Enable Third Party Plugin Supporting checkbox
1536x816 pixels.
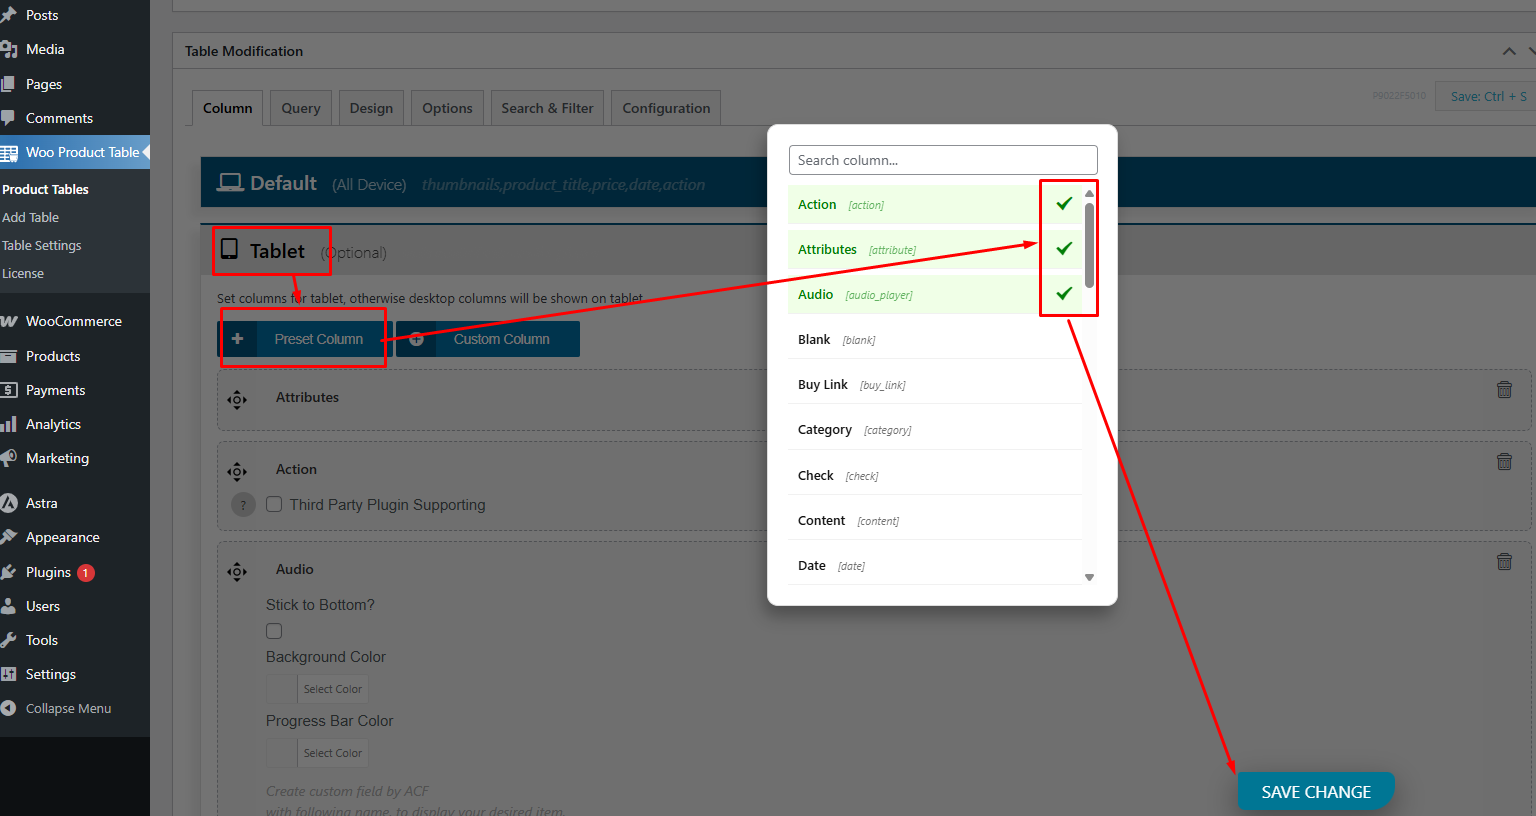274,504
